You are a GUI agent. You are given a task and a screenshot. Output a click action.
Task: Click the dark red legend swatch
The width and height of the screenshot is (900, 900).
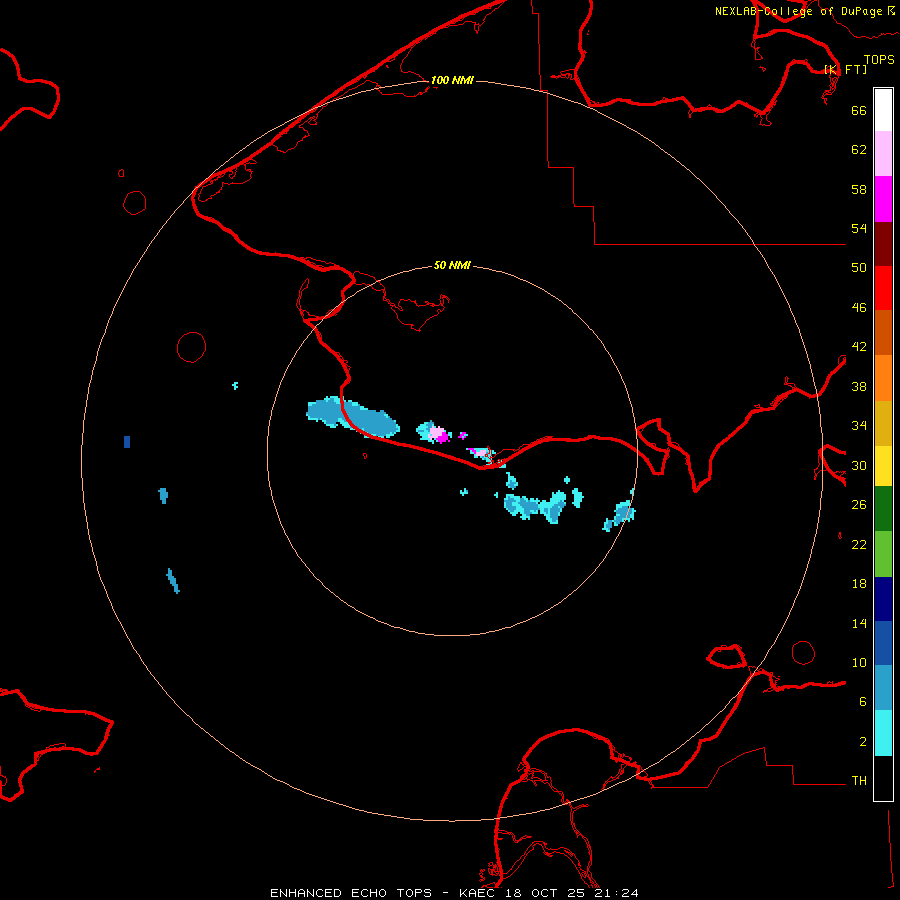[x=883, y=243]
